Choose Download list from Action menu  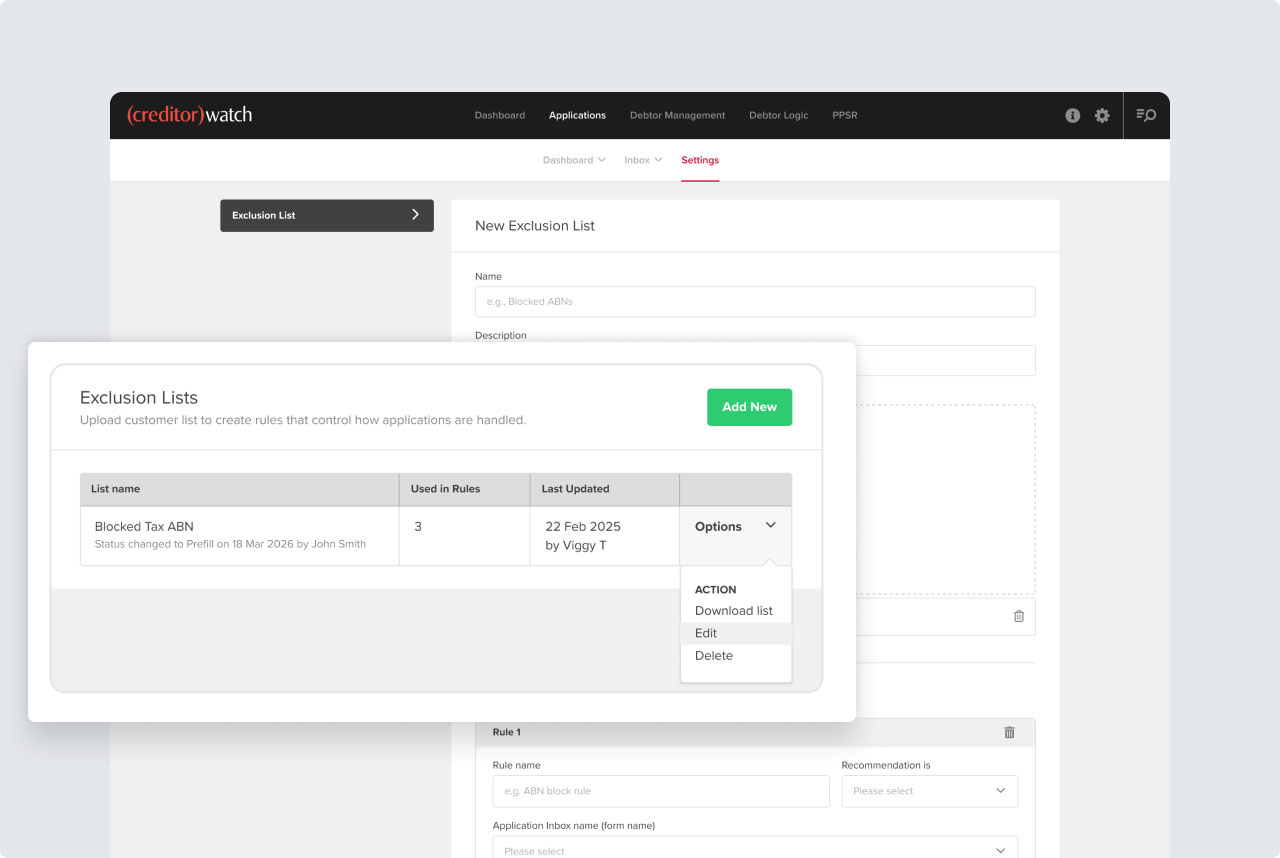pyautogui.click(x=734, y=611)
